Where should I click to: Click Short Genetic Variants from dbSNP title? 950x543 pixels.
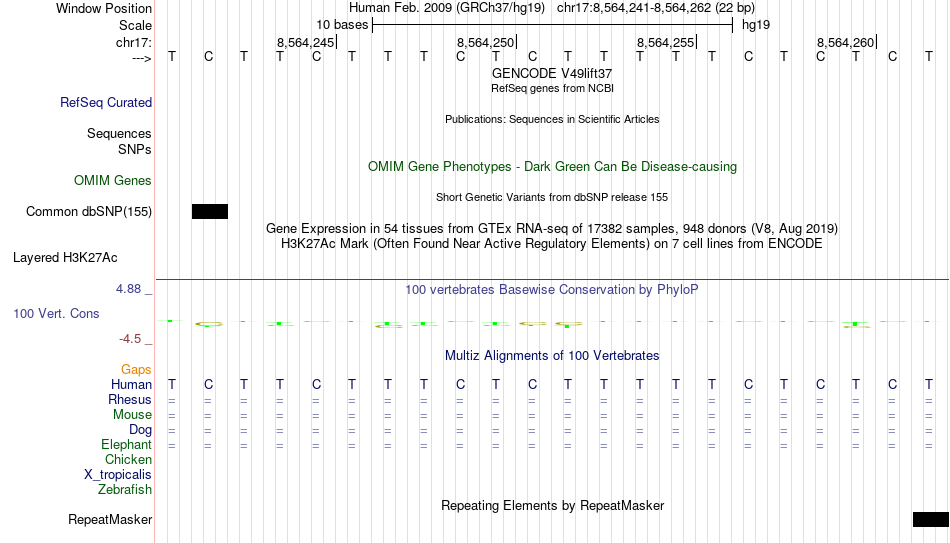[x=552, y=198]
